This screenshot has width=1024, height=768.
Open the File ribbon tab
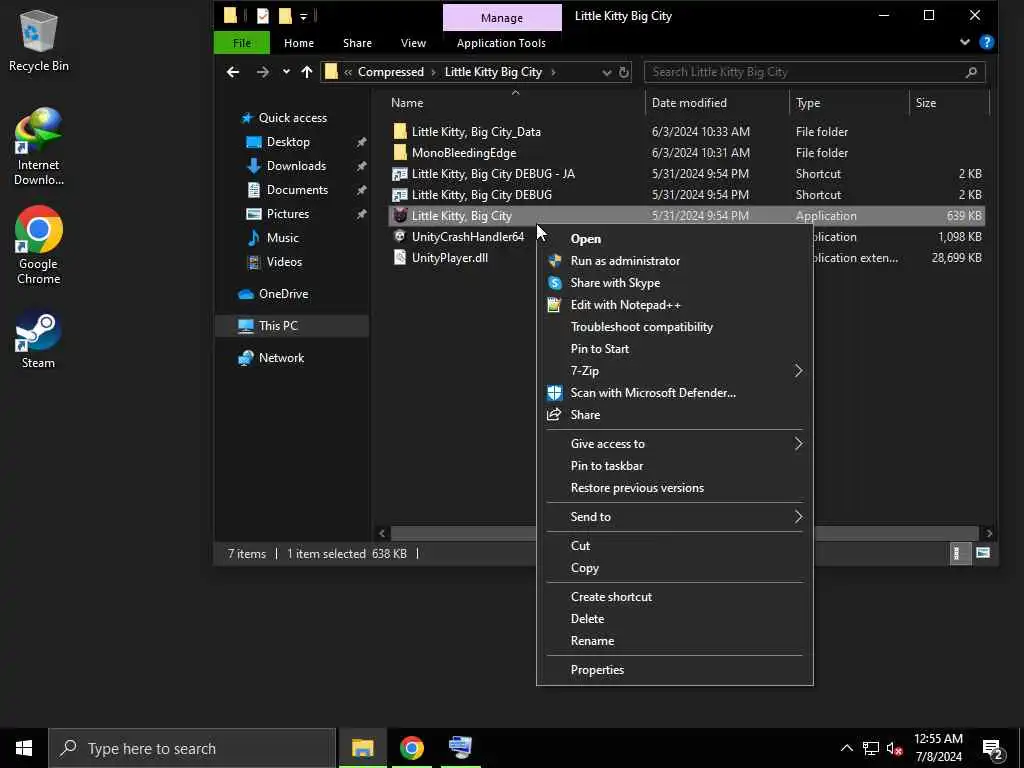[x=242, y=43]
